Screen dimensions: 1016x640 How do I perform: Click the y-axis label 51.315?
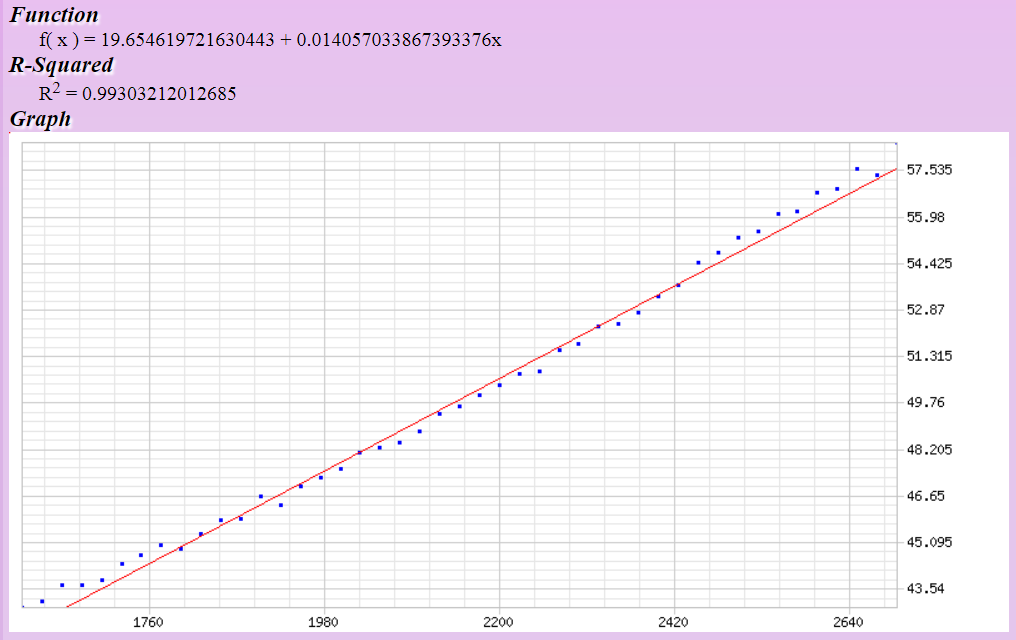[929, 356]
